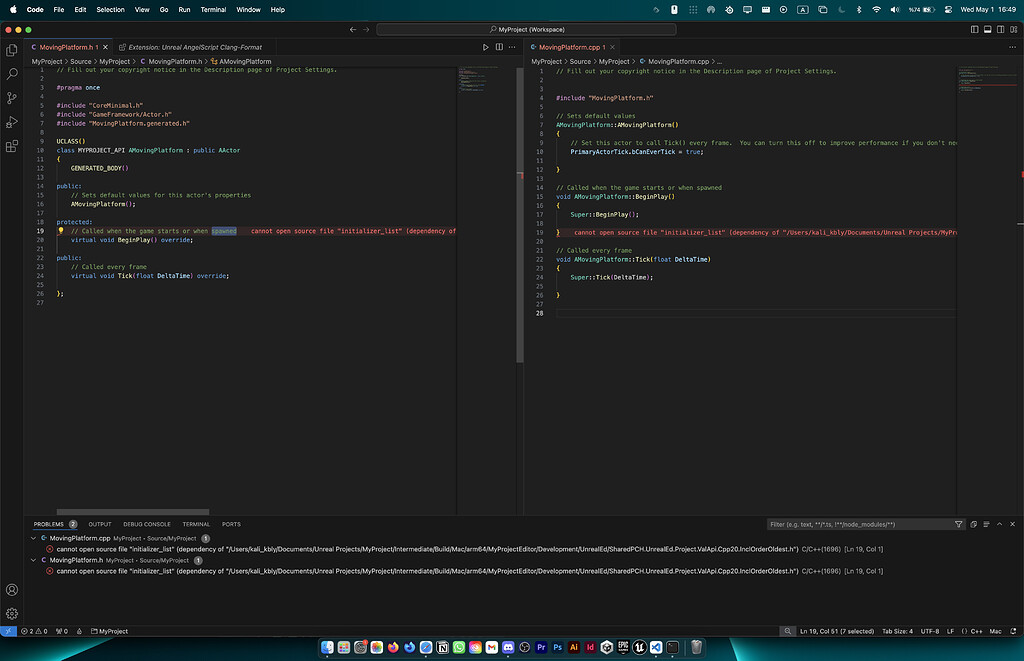Open the Manage gear icon
Viewport: 1024px width, 661px height.
[x=12, y=613]
